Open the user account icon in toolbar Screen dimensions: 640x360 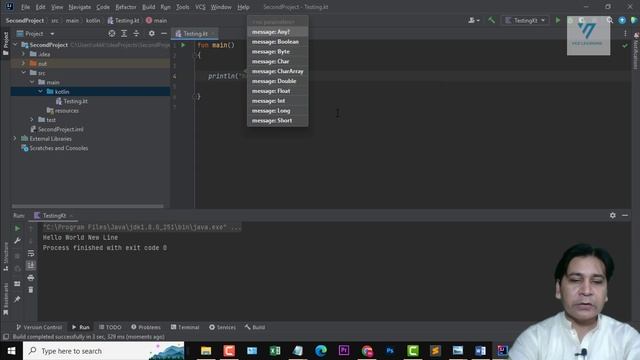pos(473,20)
